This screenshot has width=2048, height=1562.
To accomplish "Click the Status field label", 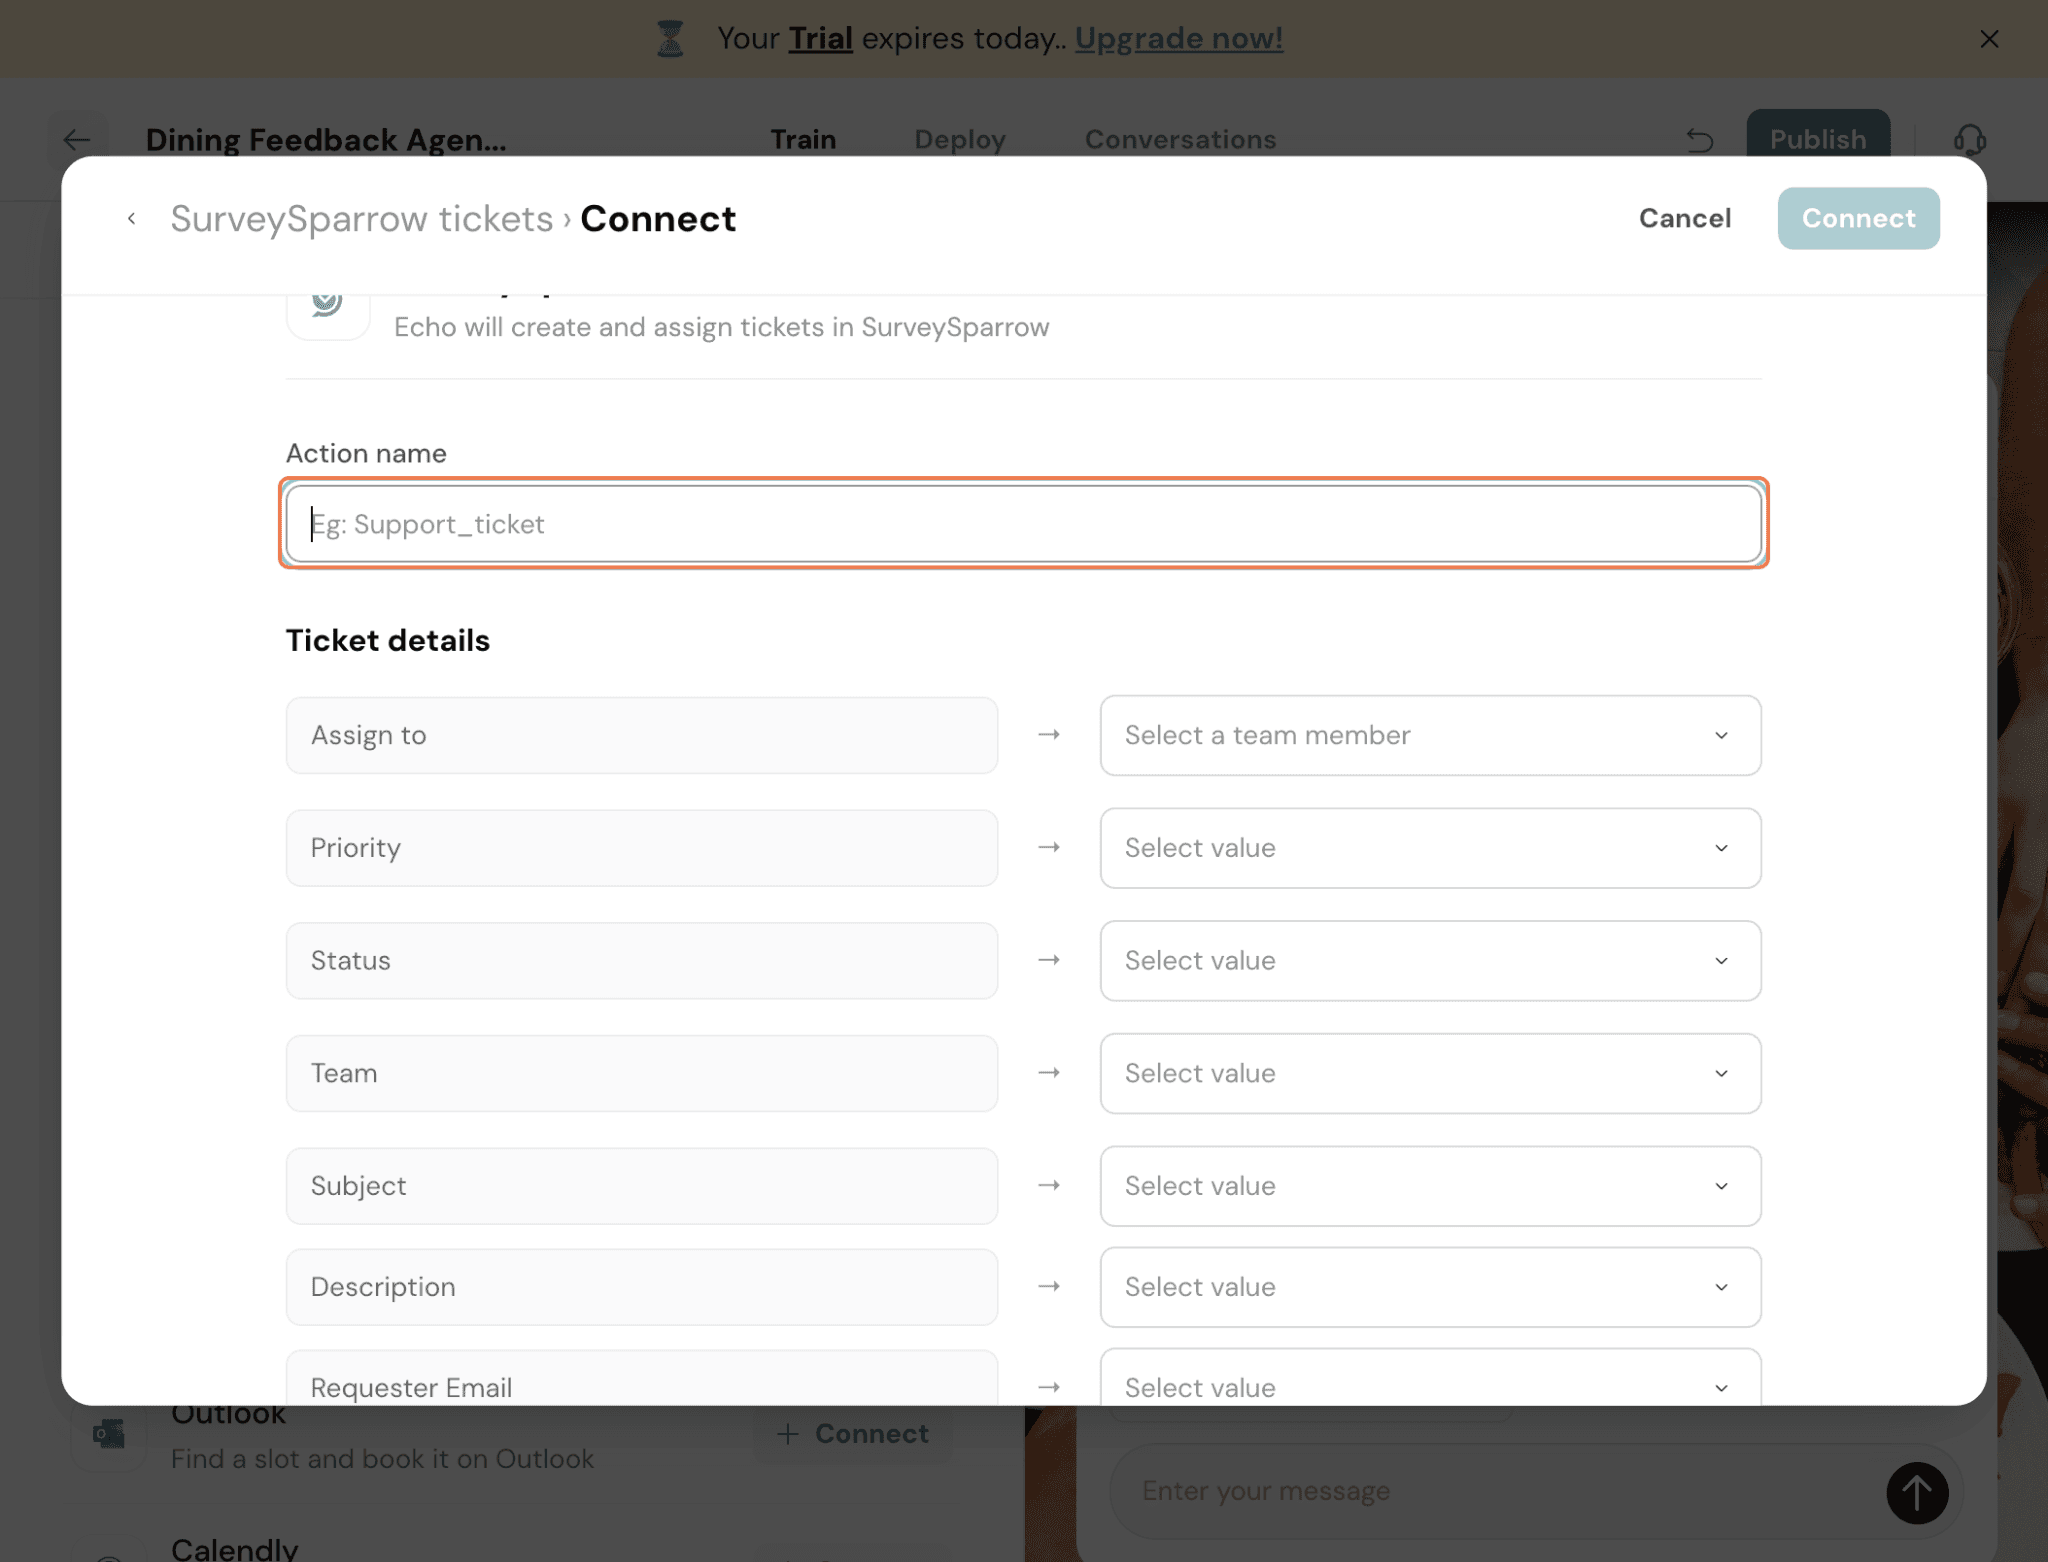I will [642, 960].
